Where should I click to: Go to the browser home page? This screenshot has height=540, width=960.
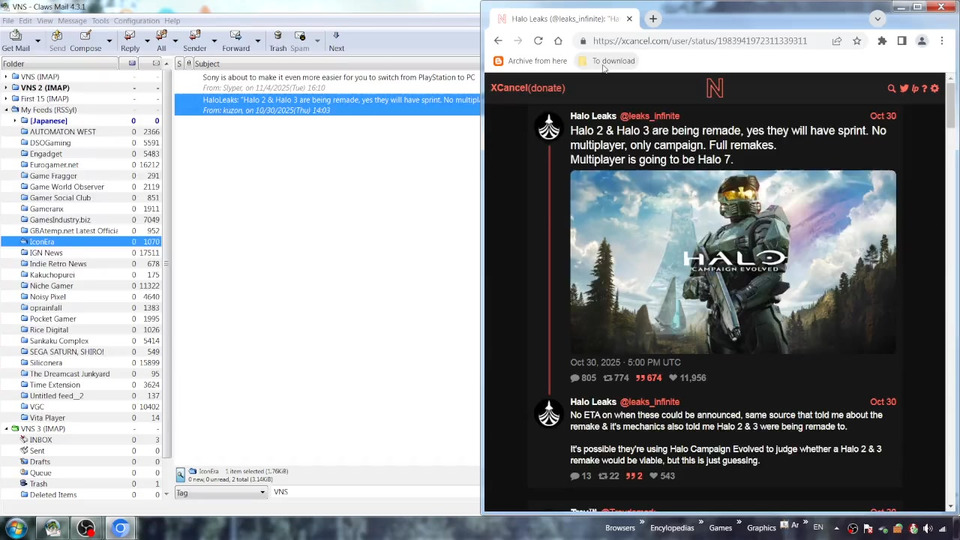coord(558,41)
